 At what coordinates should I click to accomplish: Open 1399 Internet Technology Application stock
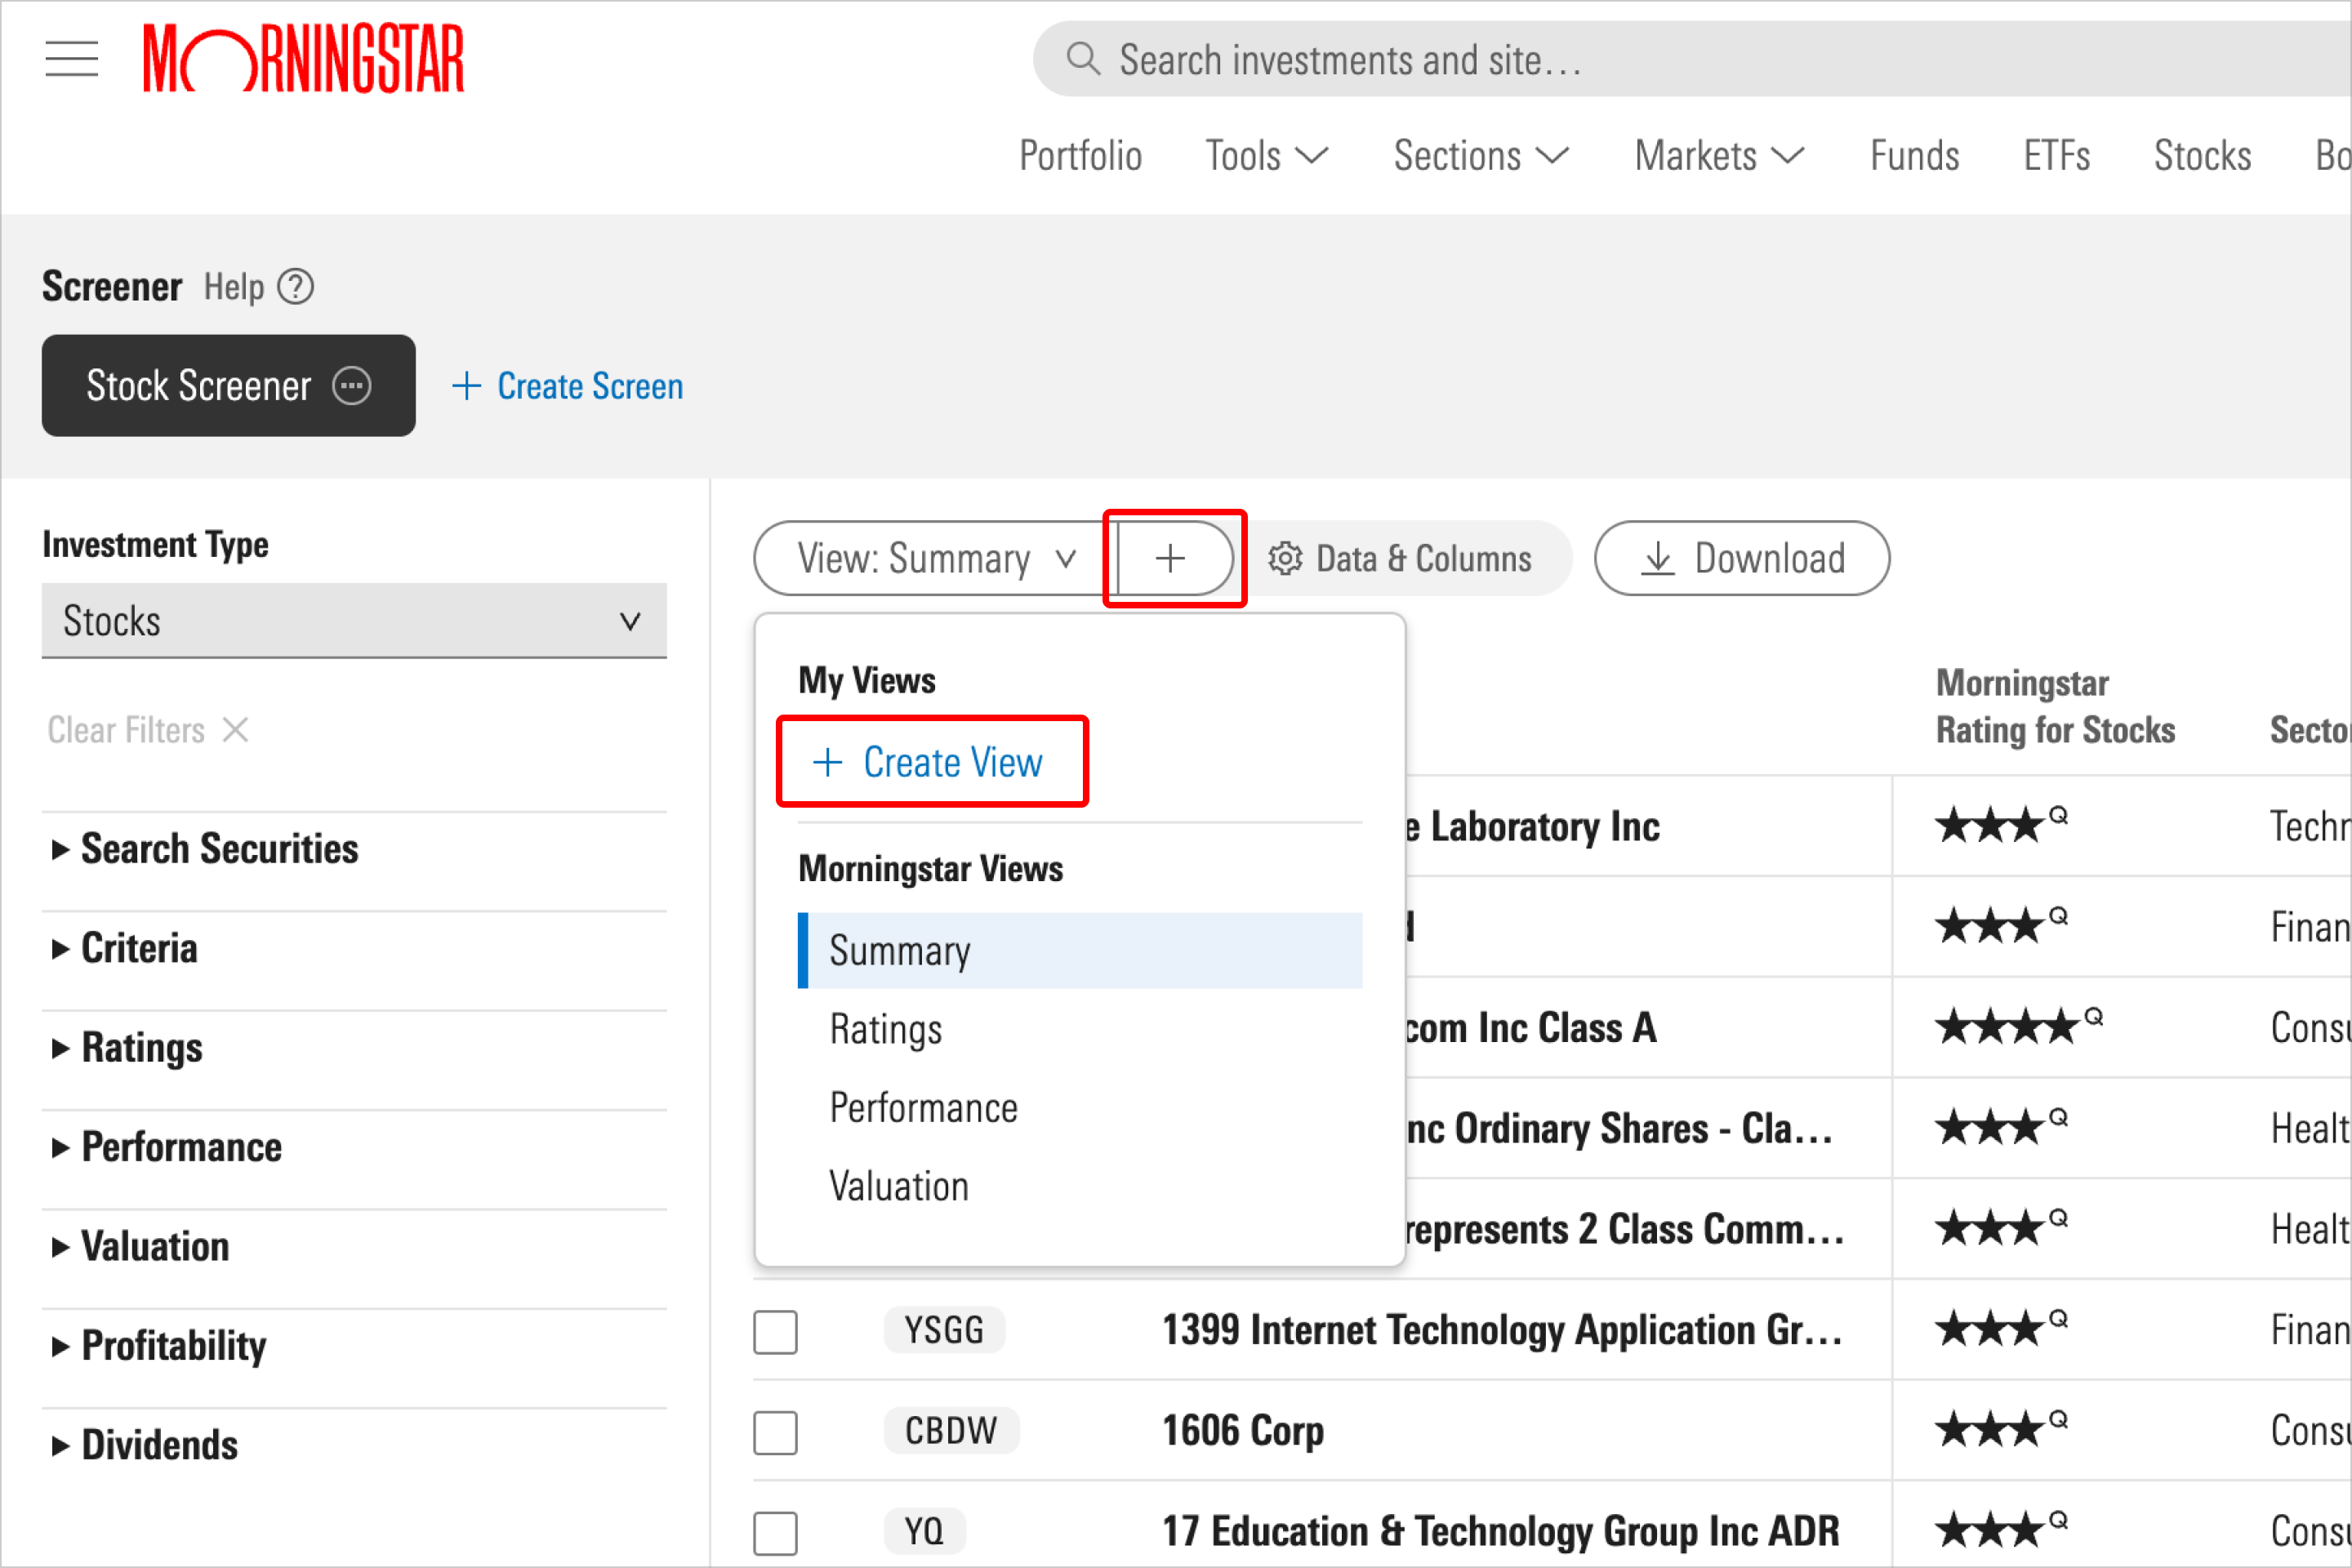click(x=1502, y=1331)
